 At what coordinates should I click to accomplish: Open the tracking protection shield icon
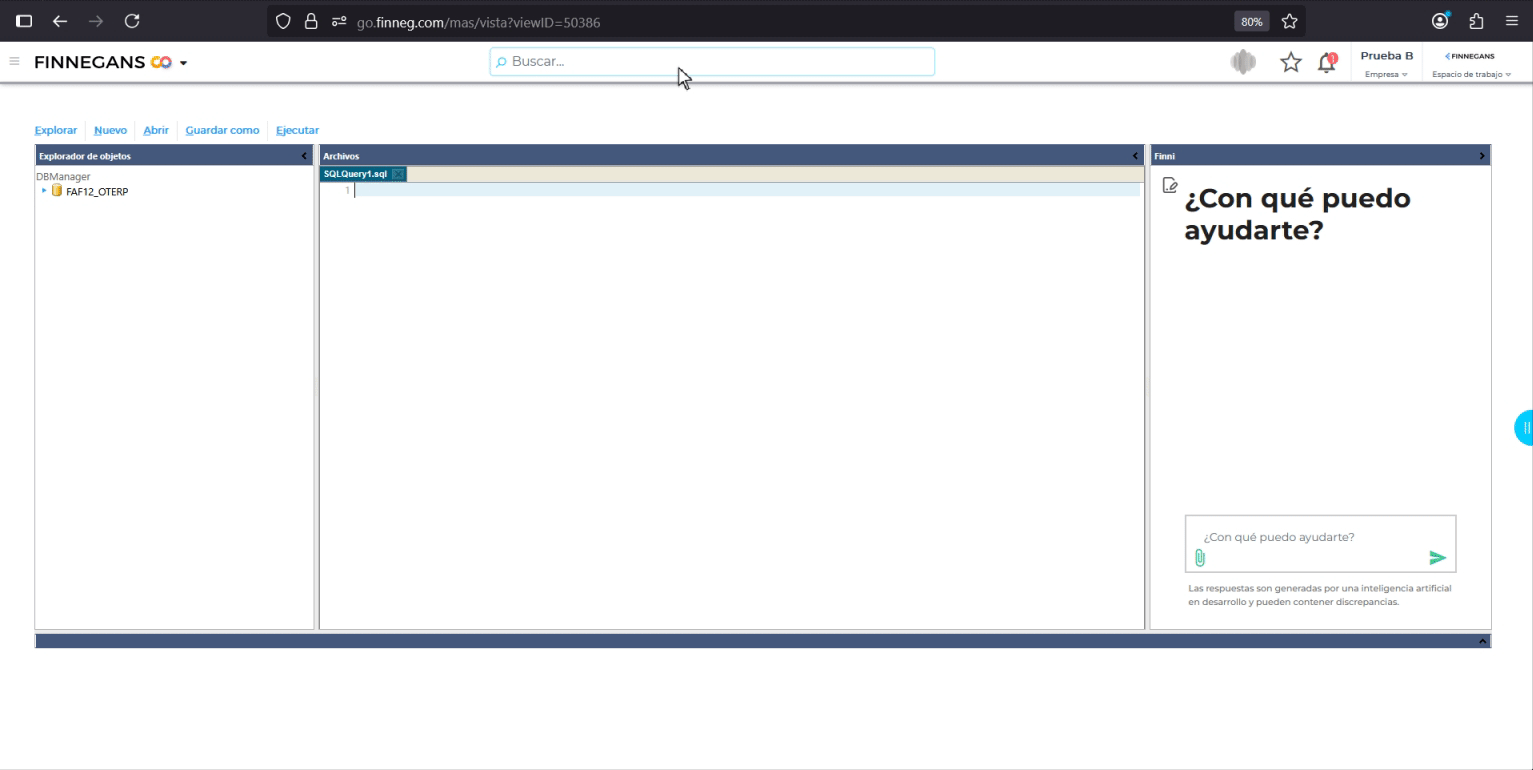283,21
